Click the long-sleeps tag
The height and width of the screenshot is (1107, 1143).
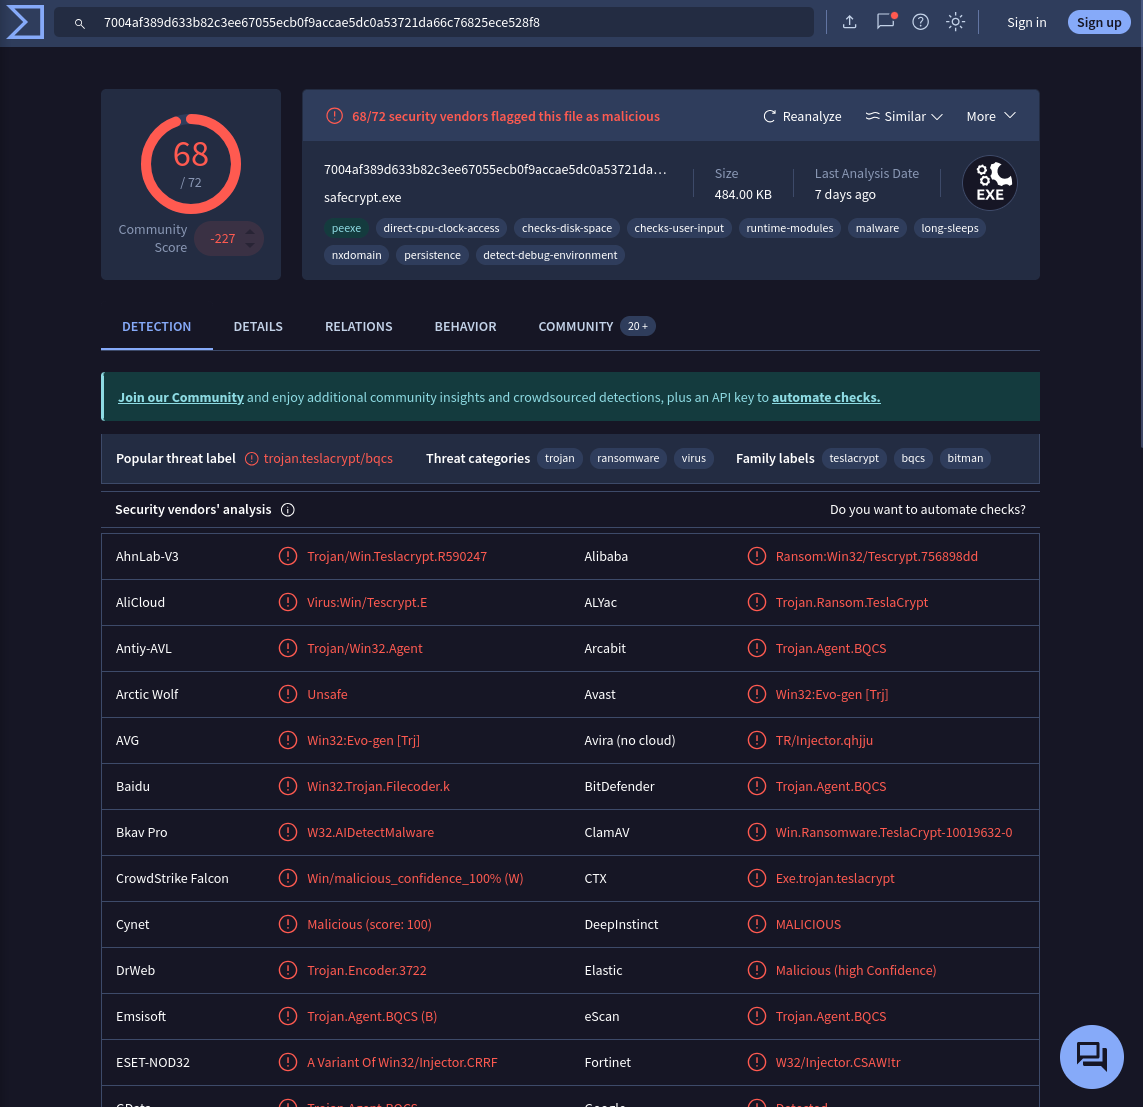click(x=950, y=228)
